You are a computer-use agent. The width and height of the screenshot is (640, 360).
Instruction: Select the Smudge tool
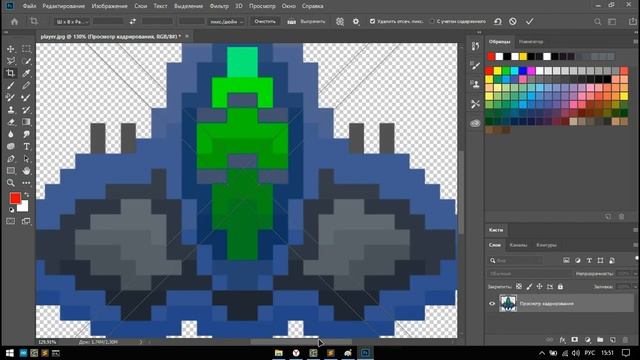26,134
